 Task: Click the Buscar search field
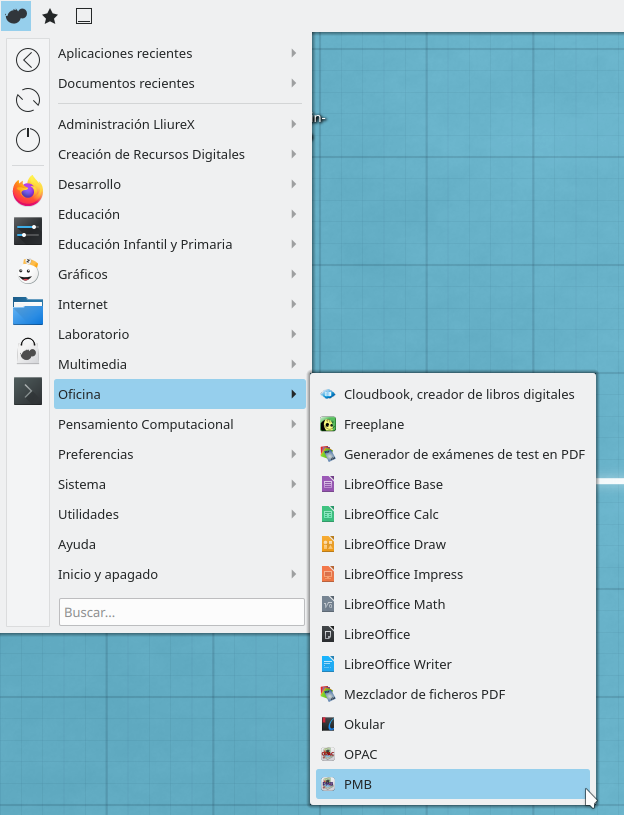click(x=181, y=612)
